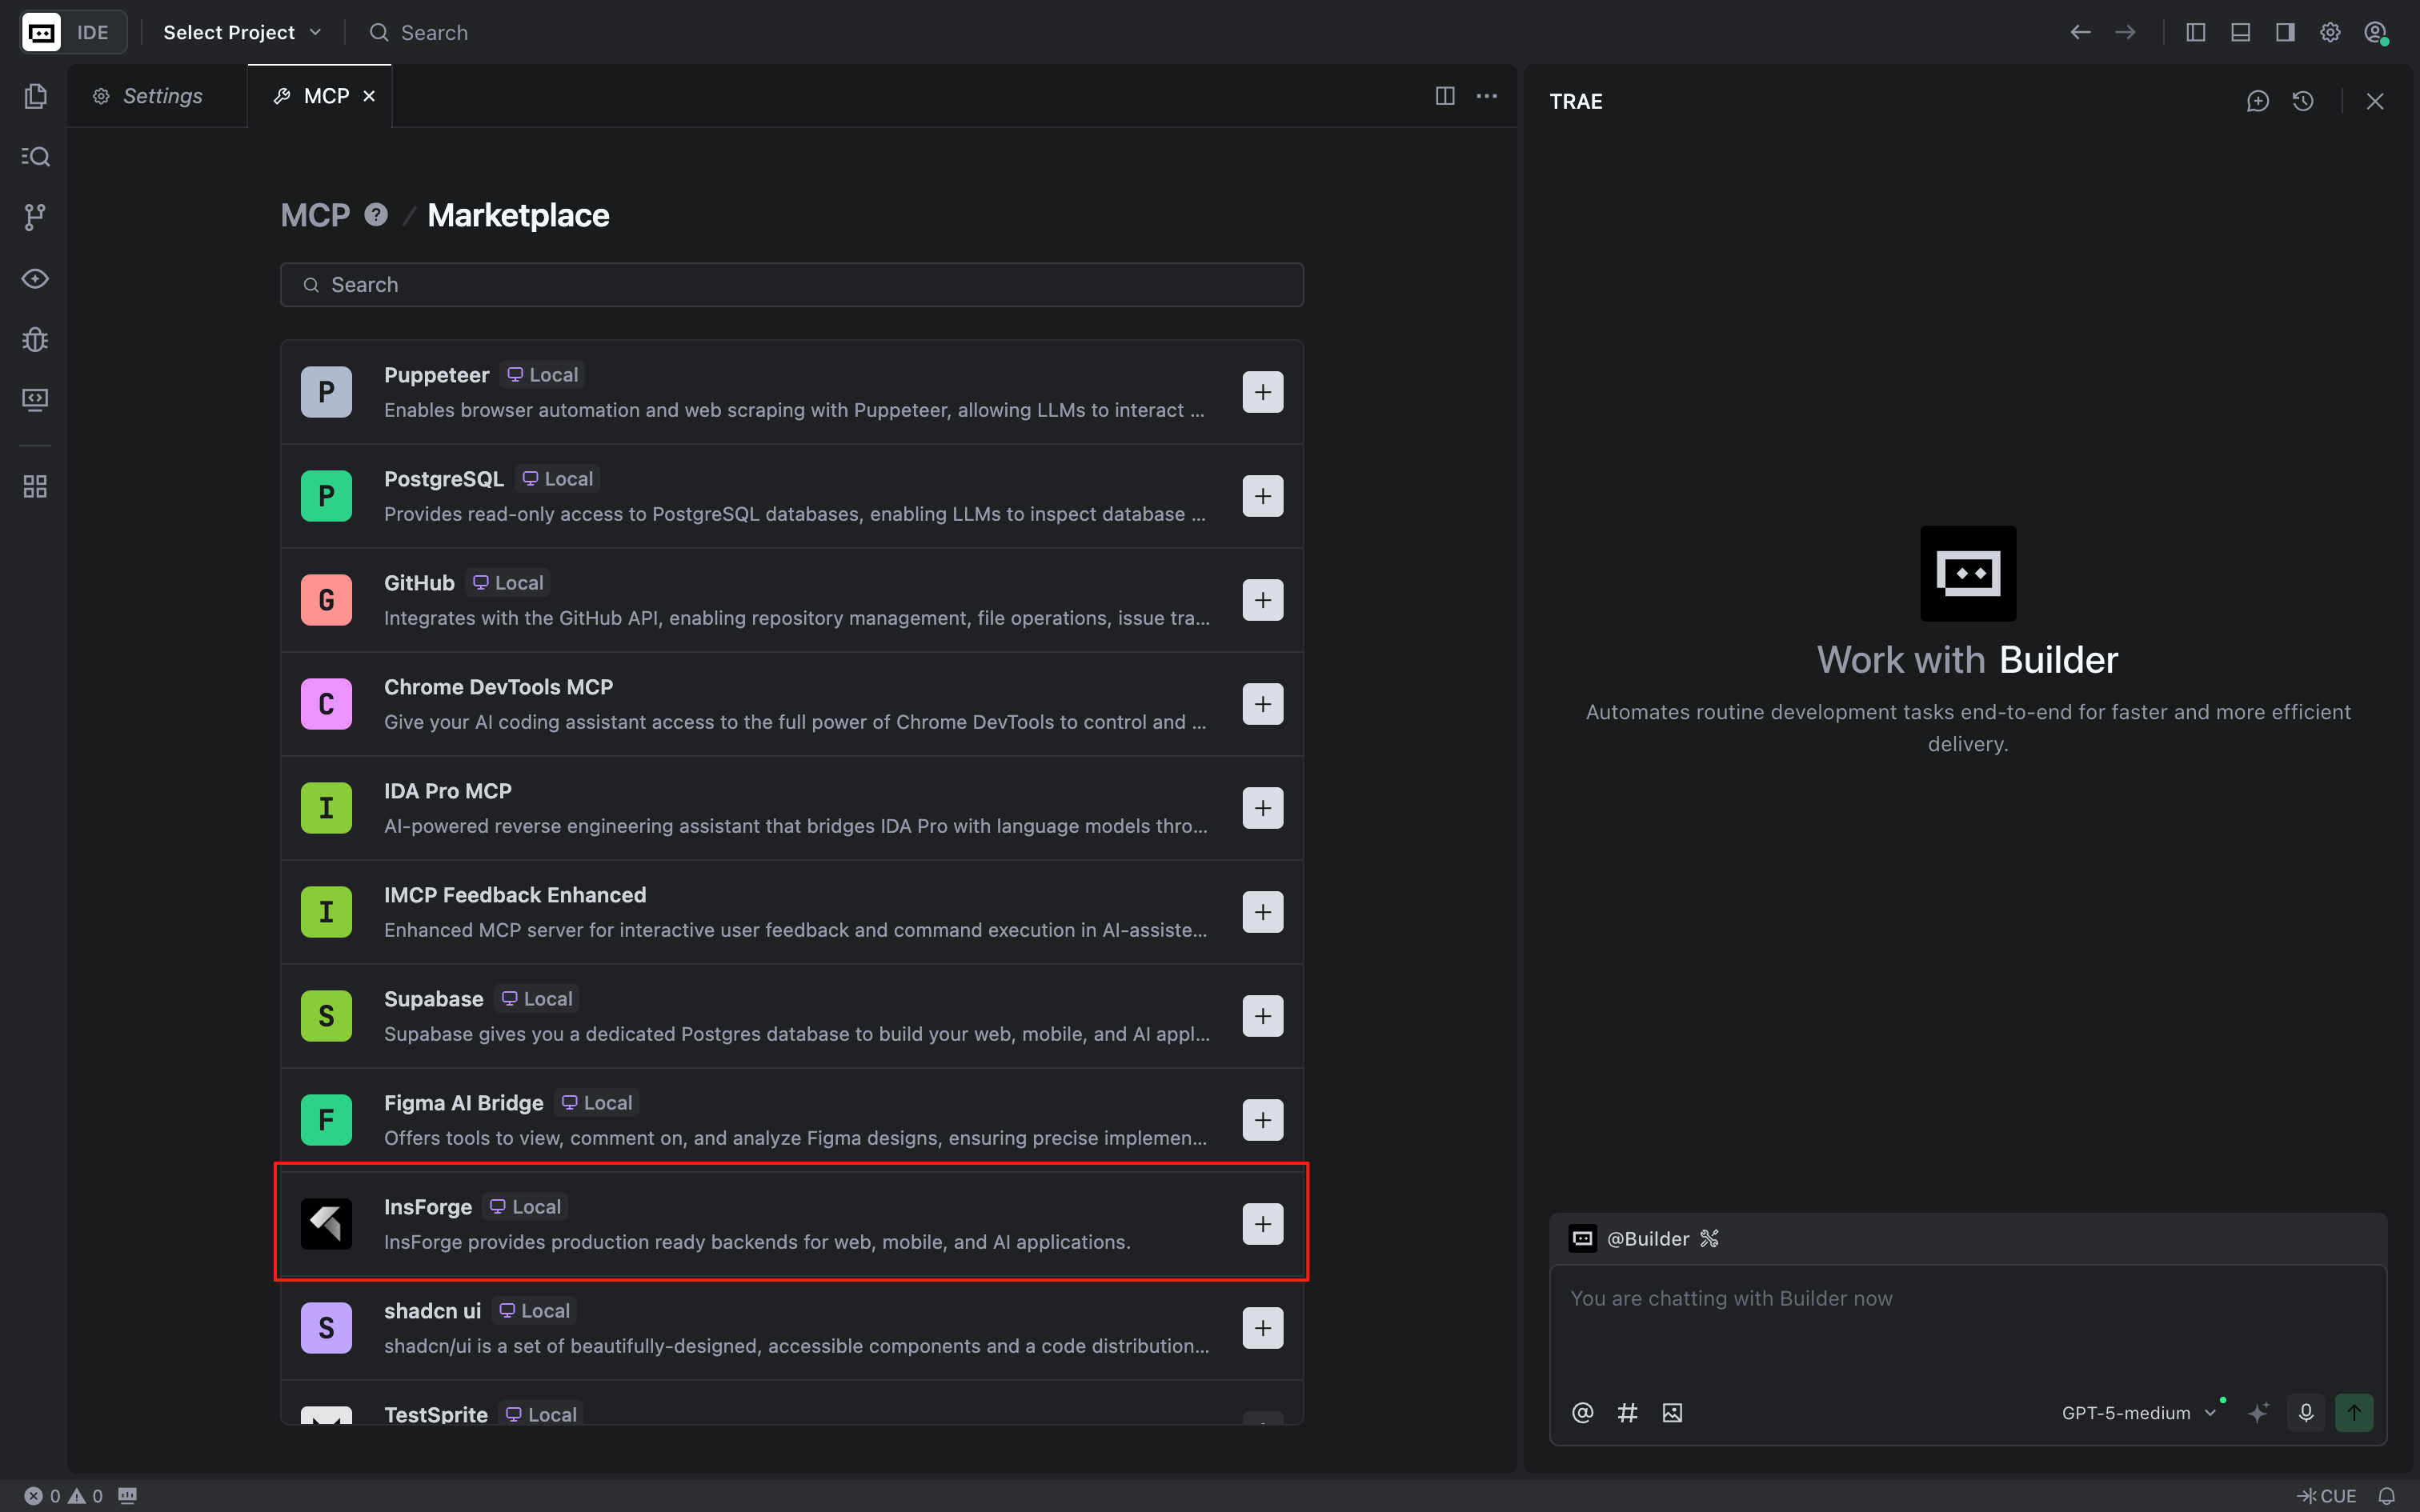Image resolution: width=2420 pixels, height=1512 pixels.
Task: Open the Terminal/code panel icon in sidebar
Action: (36, 399)
